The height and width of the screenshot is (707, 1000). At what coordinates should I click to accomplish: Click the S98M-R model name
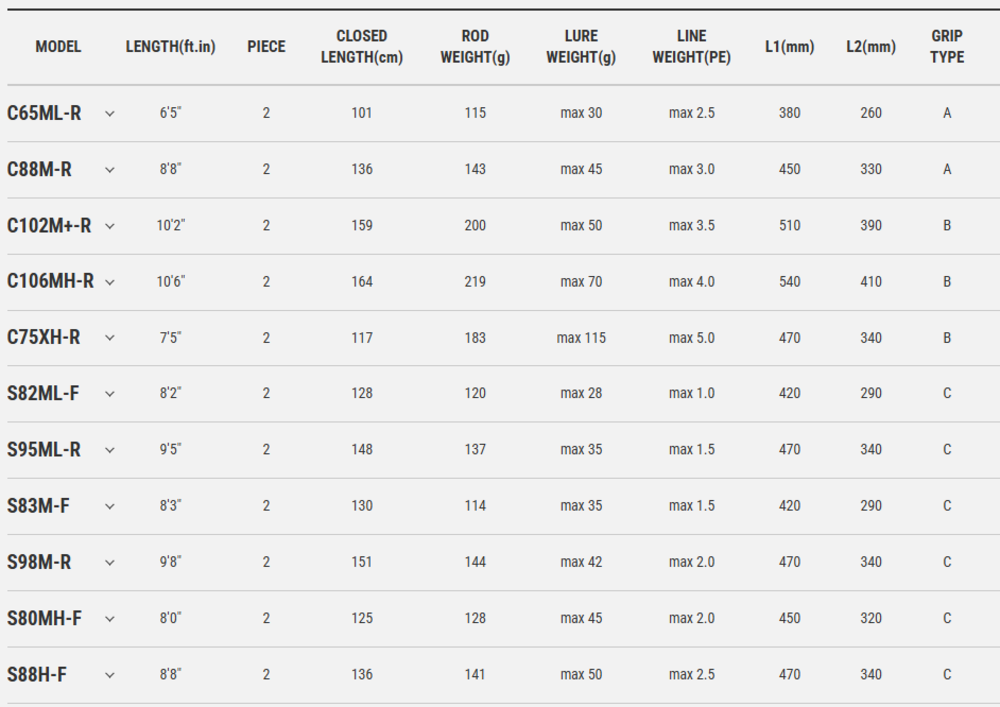[39, 562]
